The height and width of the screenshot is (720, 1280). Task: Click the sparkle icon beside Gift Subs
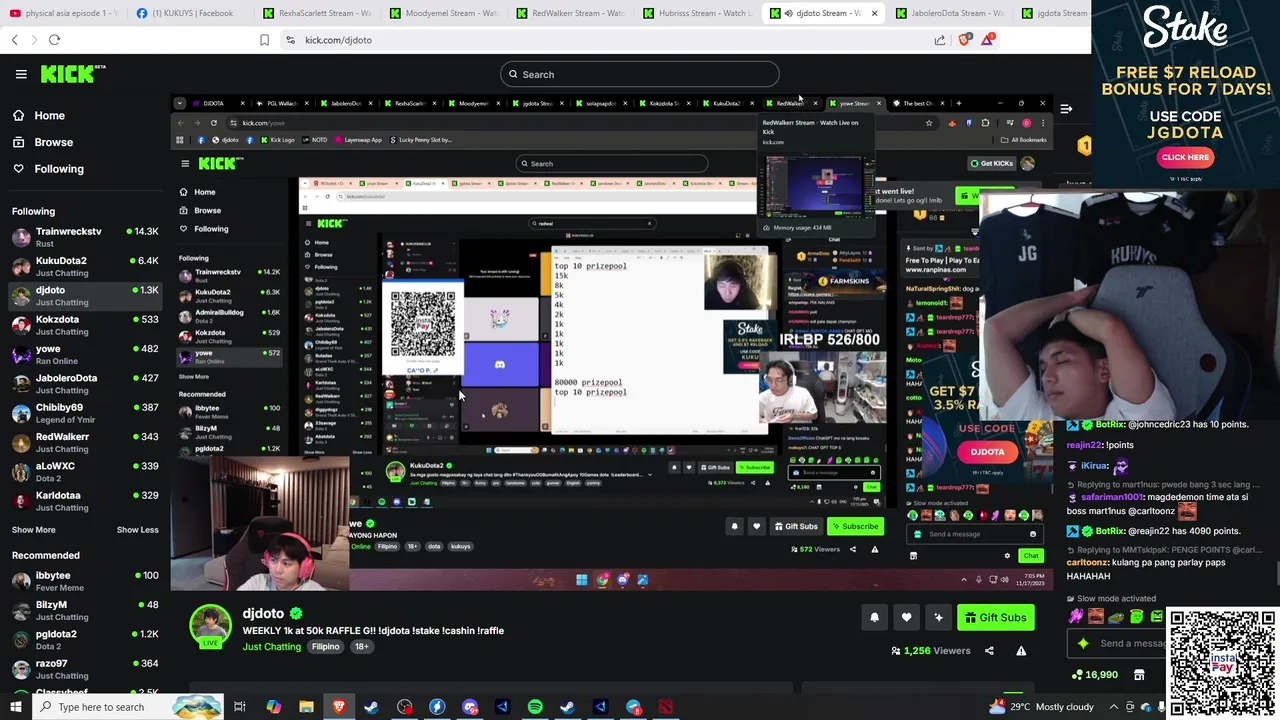coord(938,617)
